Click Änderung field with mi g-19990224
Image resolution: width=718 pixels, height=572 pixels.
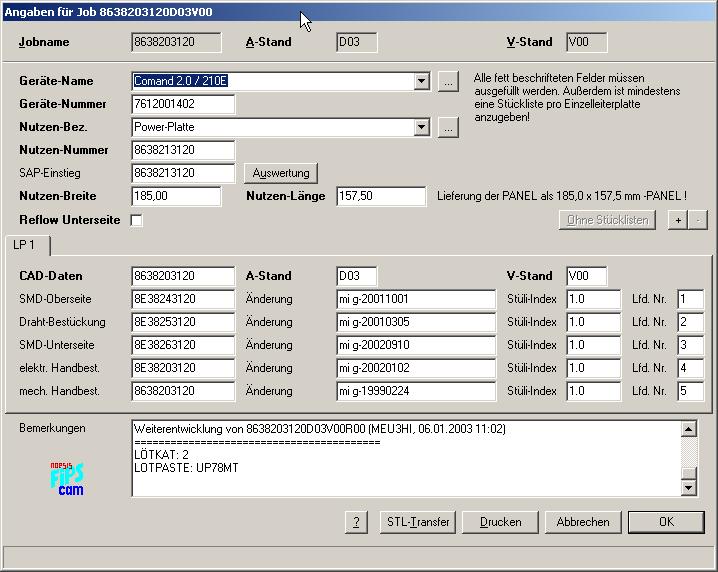click(416, 391)
